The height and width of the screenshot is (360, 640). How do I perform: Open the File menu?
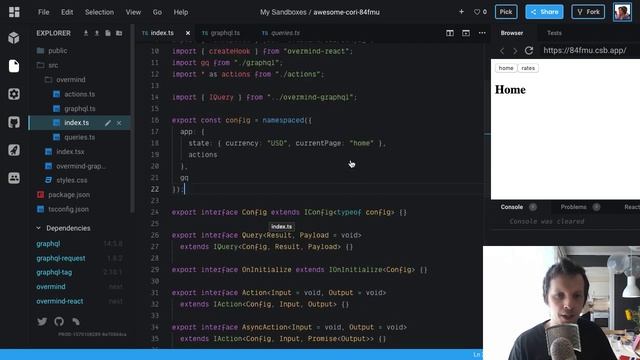tap(44, 12)
